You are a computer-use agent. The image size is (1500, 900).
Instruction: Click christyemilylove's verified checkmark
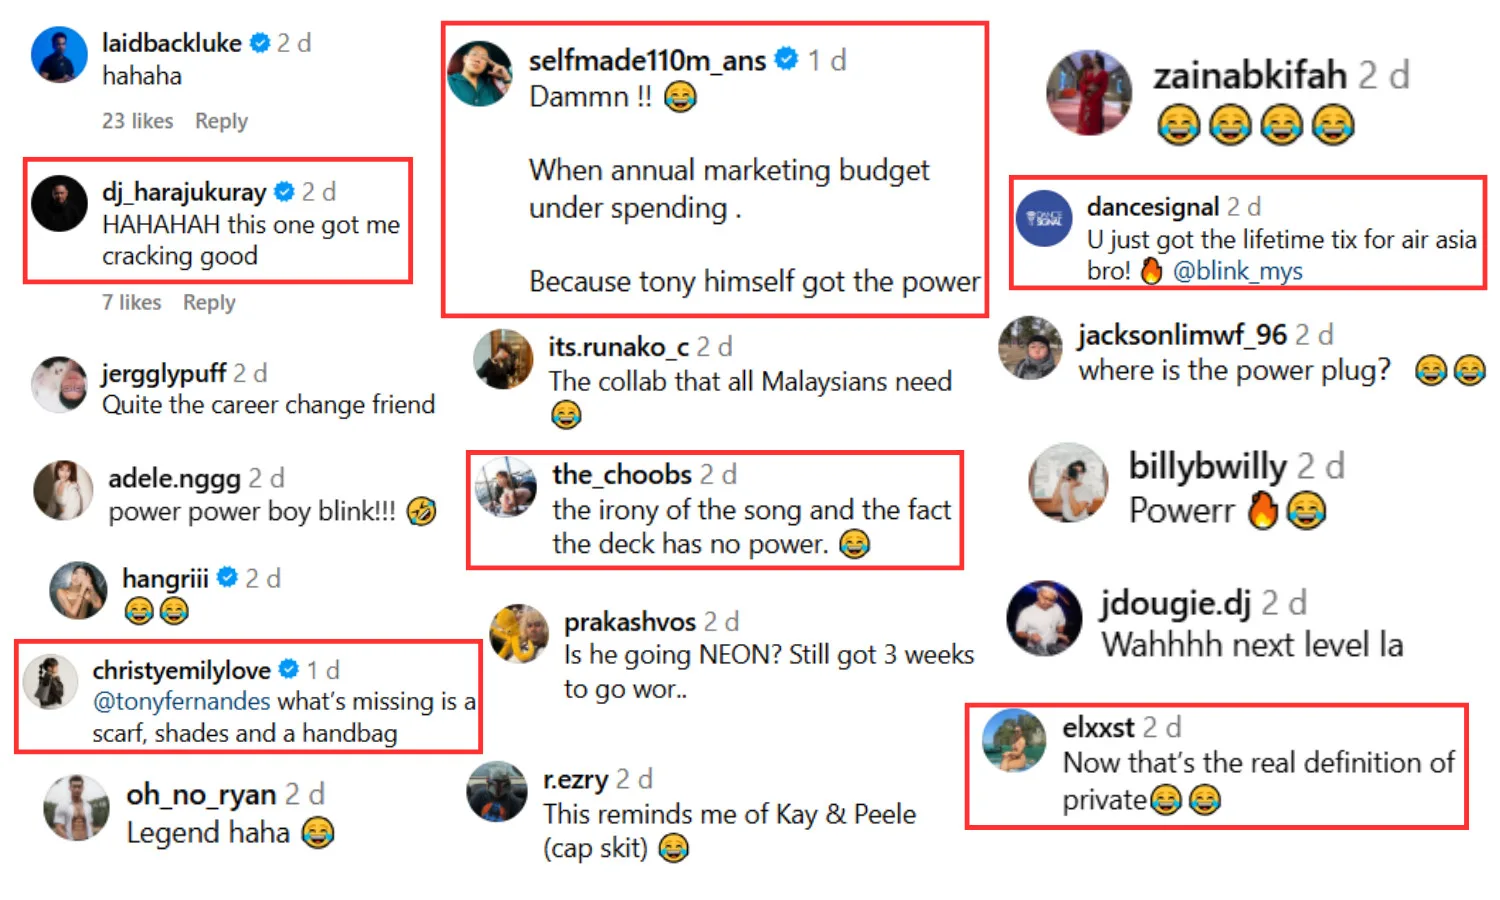[x=289, y=669]
